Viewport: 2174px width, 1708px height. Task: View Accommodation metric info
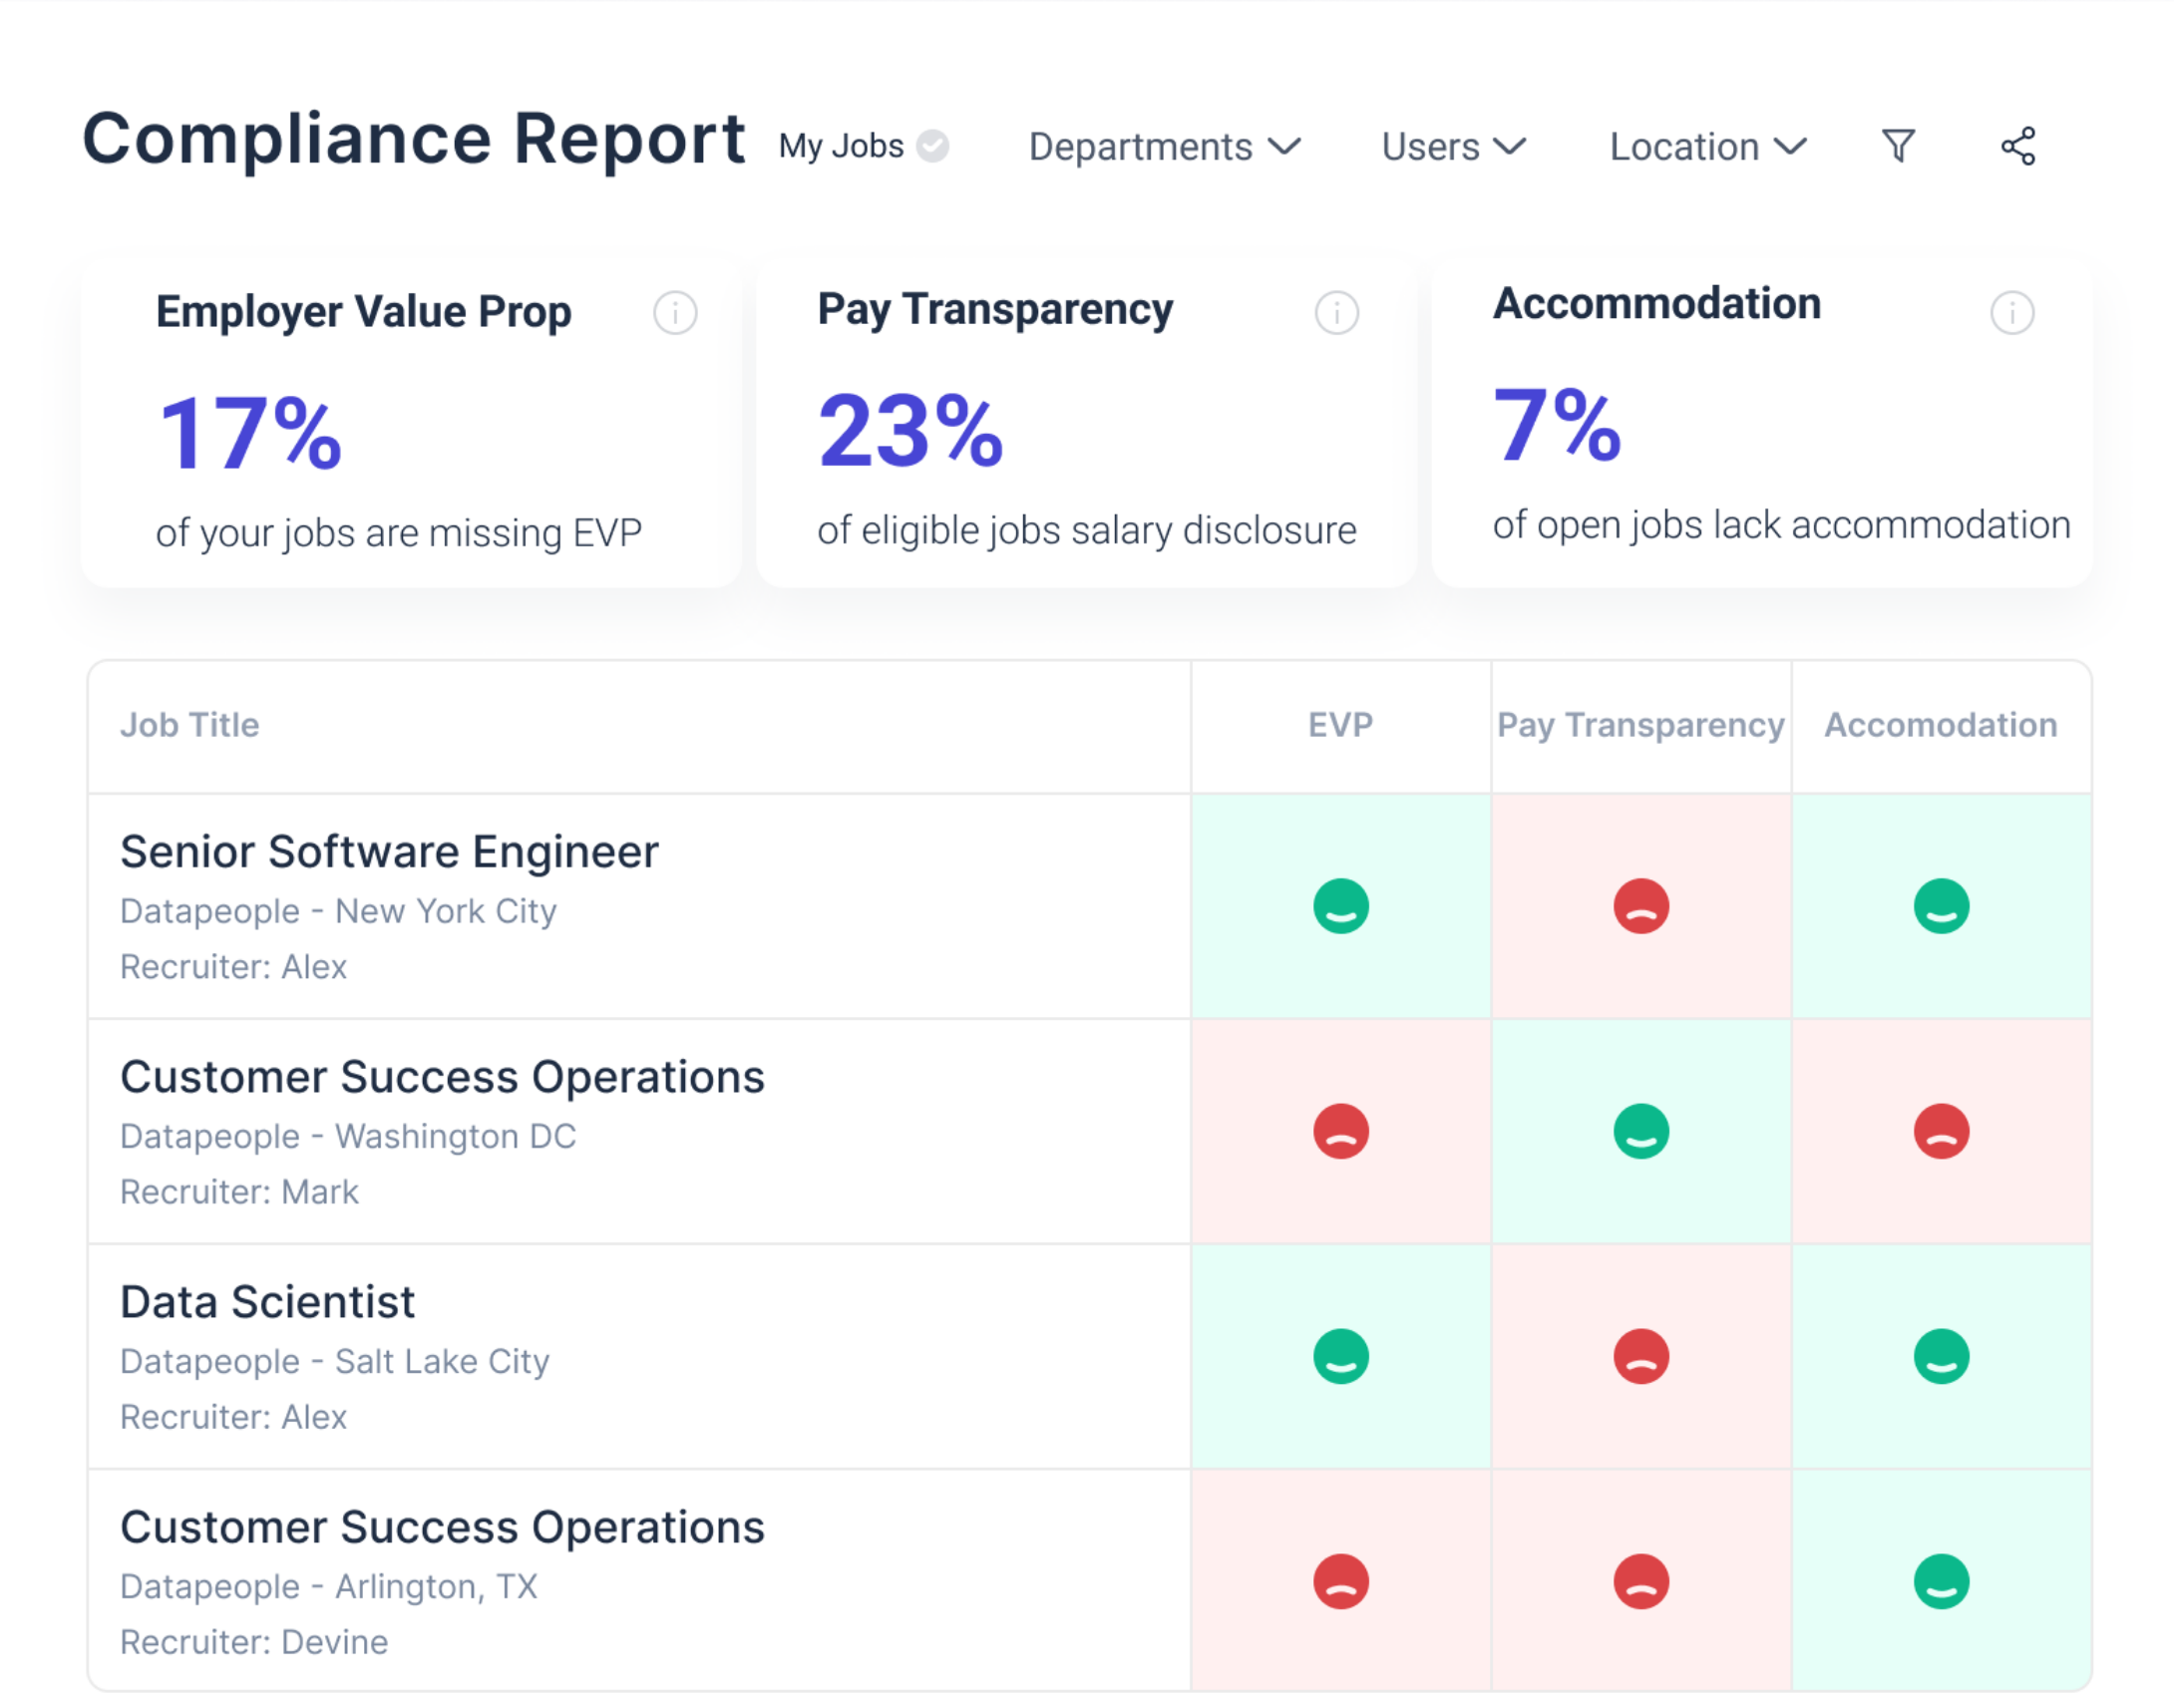(x=2013, y=312)
